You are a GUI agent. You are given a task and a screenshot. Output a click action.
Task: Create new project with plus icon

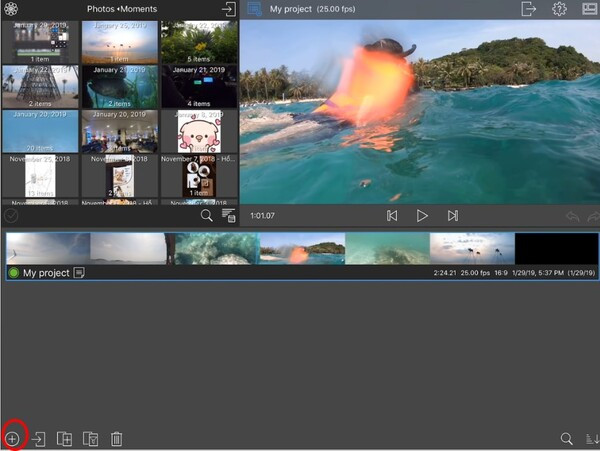click(x=12, y=439)
